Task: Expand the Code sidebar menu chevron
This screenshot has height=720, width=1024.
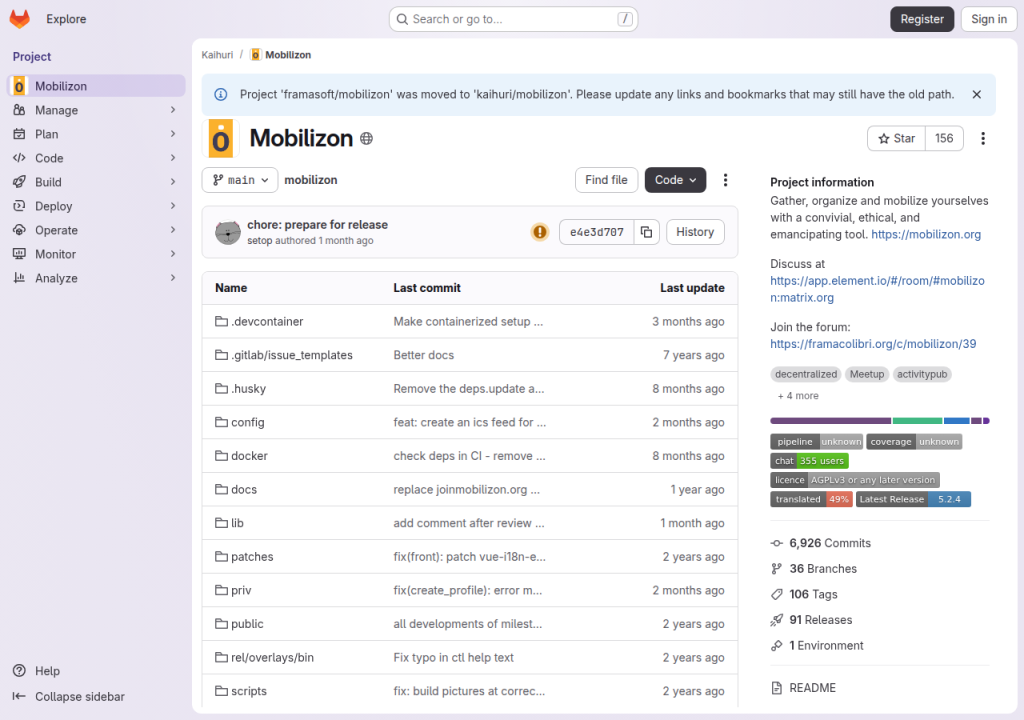Action: (x=173, y=157)
